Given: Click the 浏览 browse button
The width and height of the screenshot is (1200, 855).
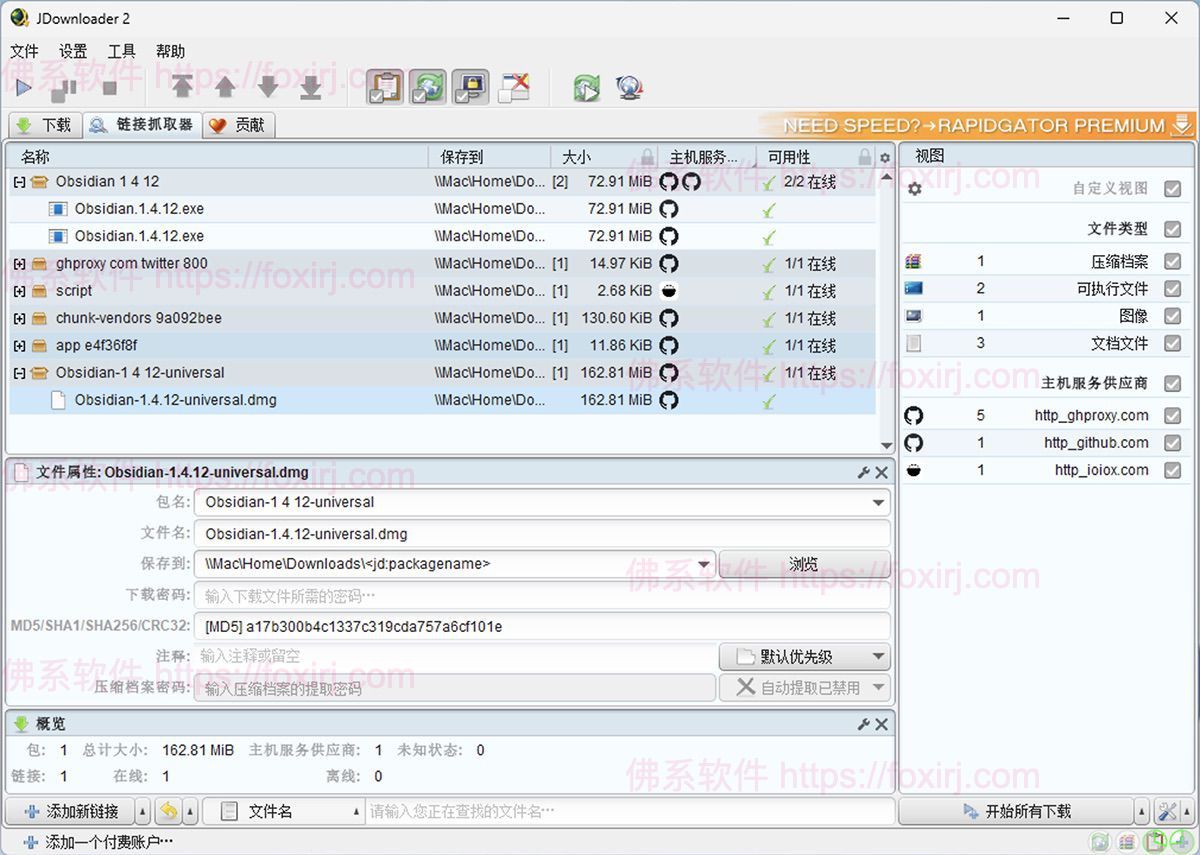Looking at the screenshot, I should tap(803, 564).
